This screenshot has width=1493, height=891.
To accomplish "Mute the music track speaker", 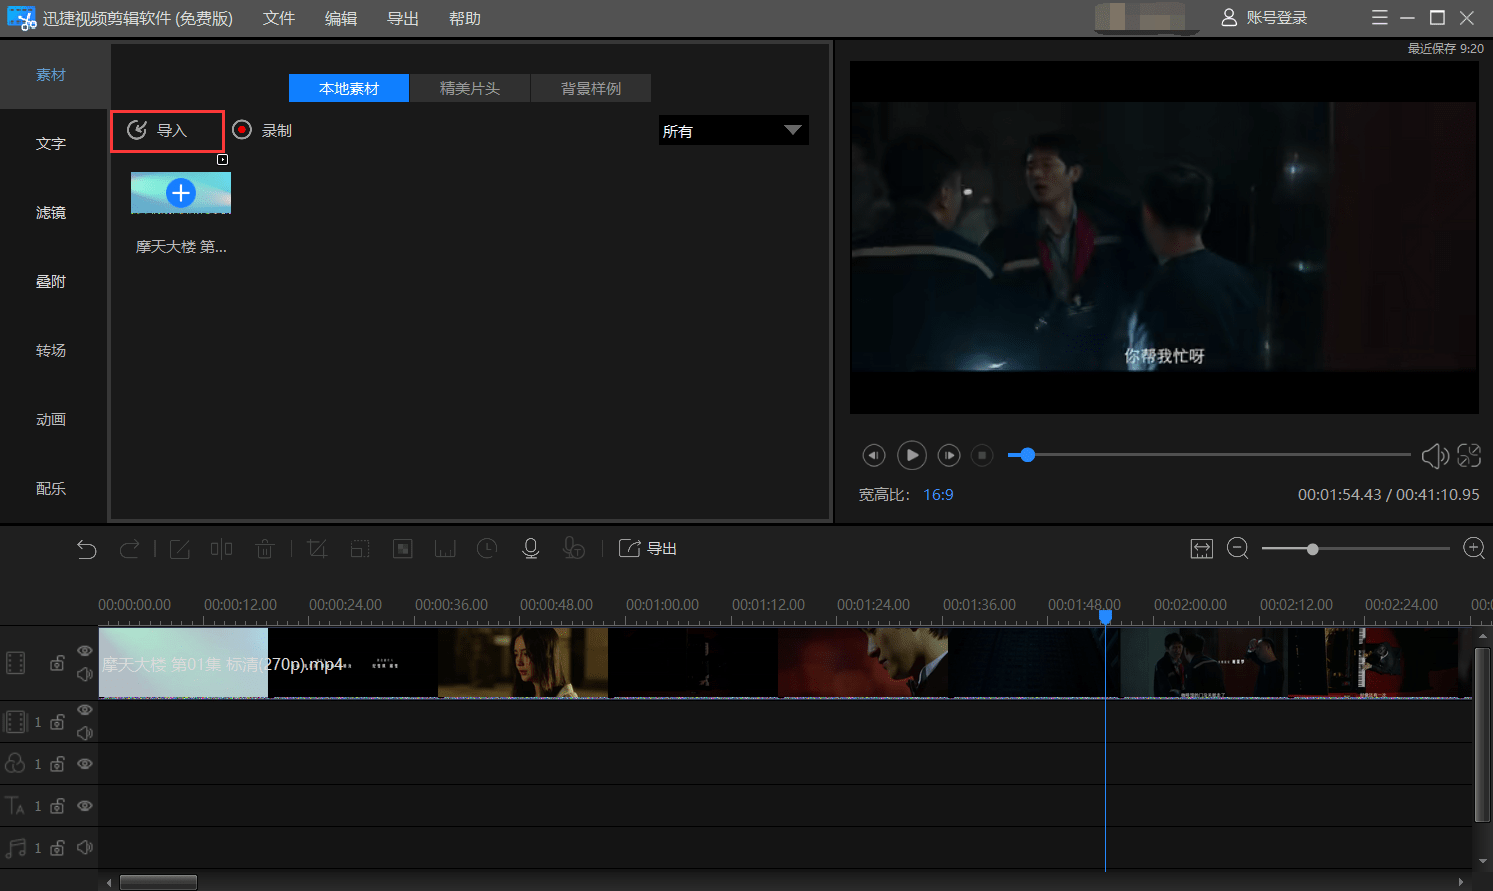I will pos(85,848).
